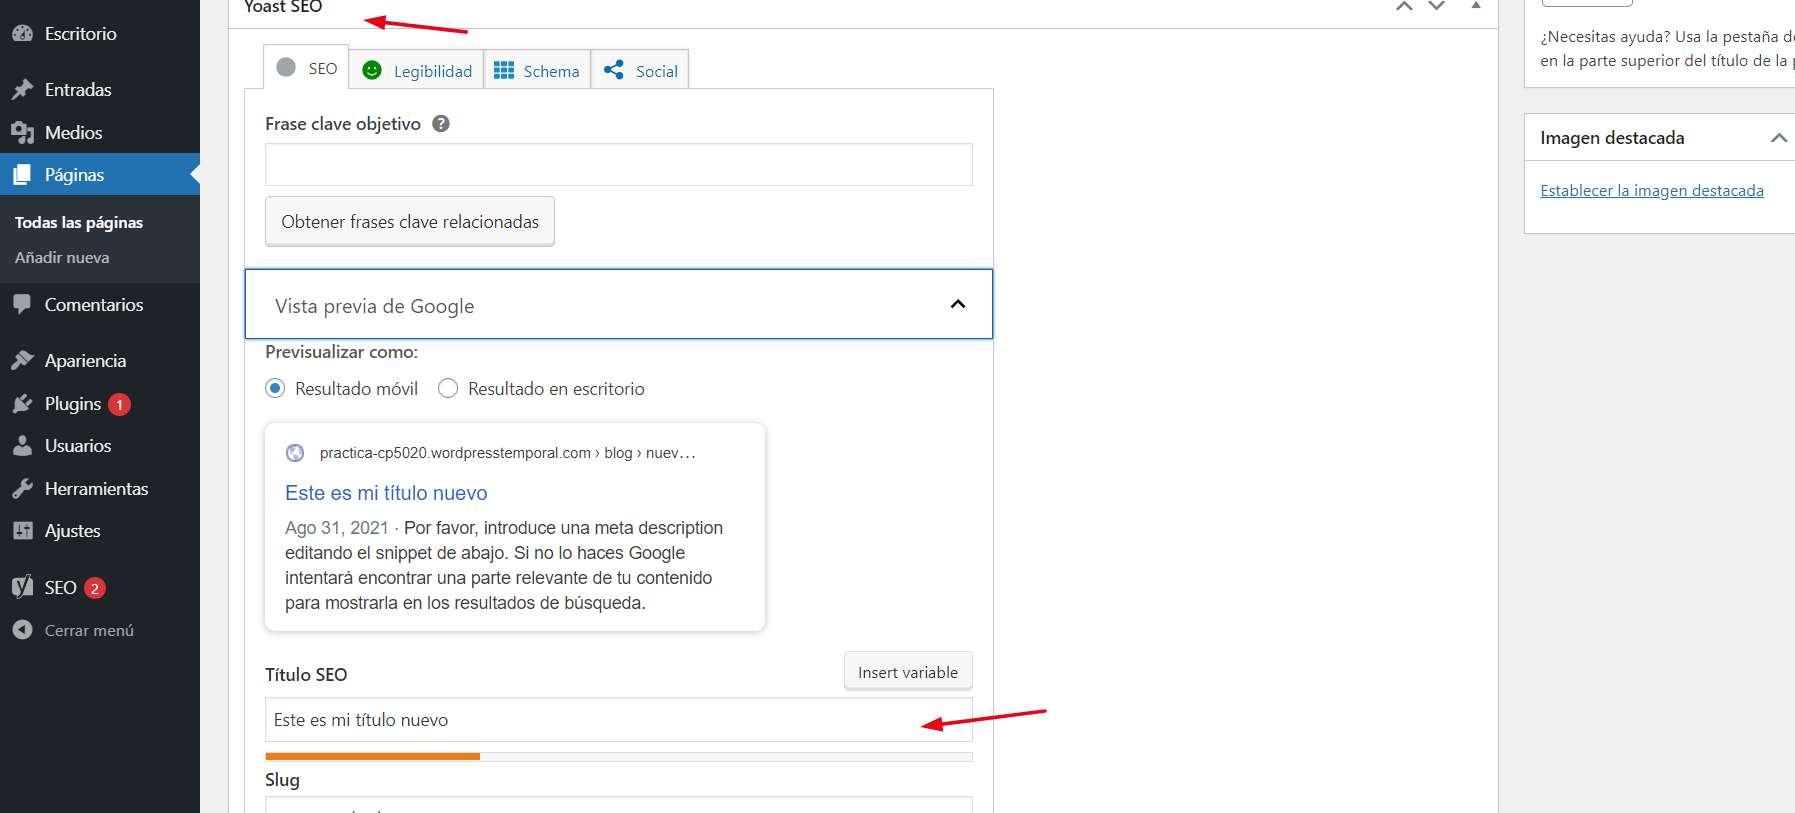The image size is (1795, 813).
Task: Click the green smiley Legibilidad icon
Action: point(372,70)
